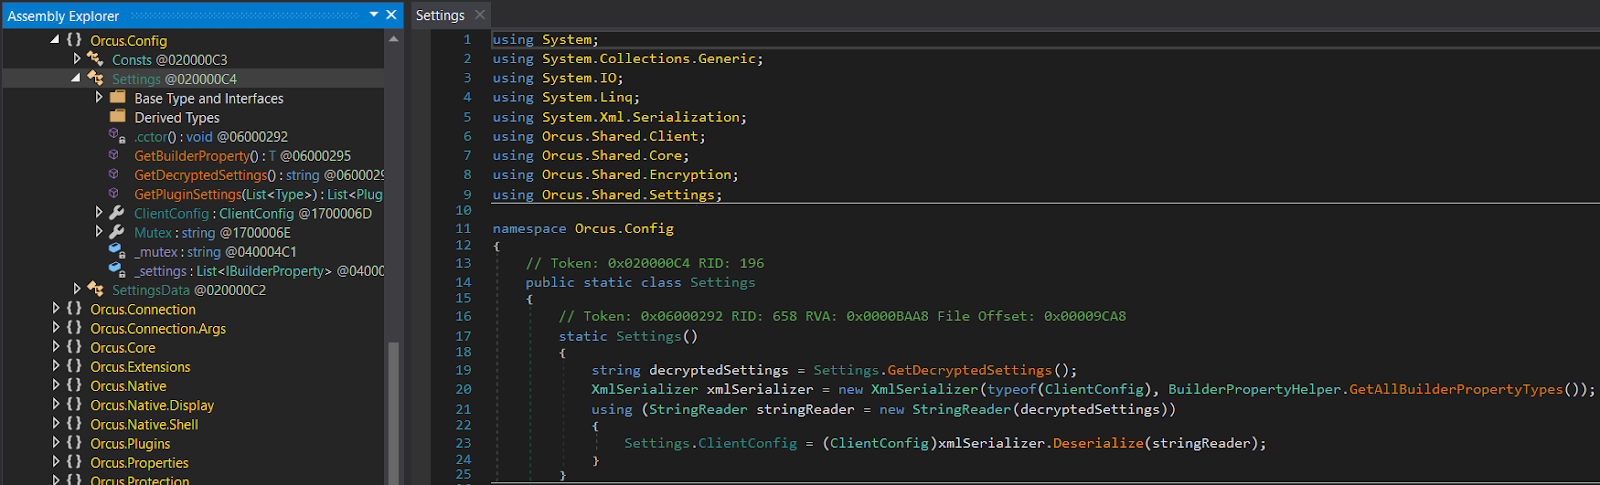Click the GetPluginSettings method icon
Image resolution: width=1600 pixels, height=485 pixels.
coord(114,193)
